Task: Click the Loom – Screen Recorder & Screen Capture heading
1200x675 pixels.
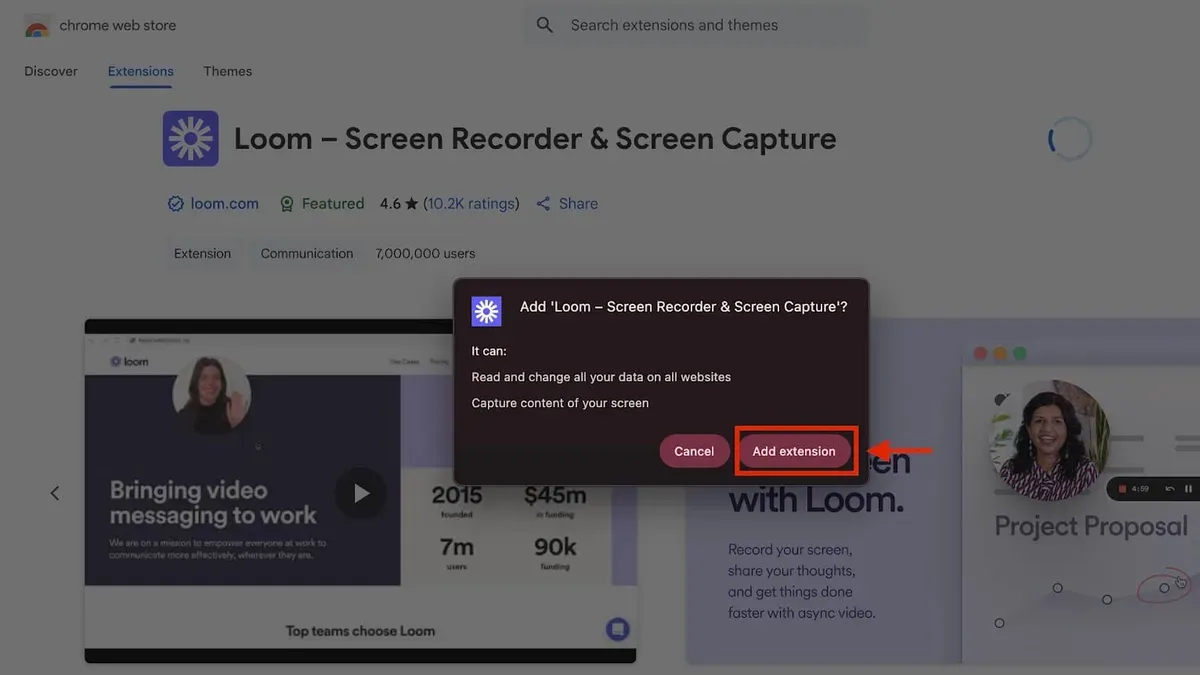Action: 535,138
